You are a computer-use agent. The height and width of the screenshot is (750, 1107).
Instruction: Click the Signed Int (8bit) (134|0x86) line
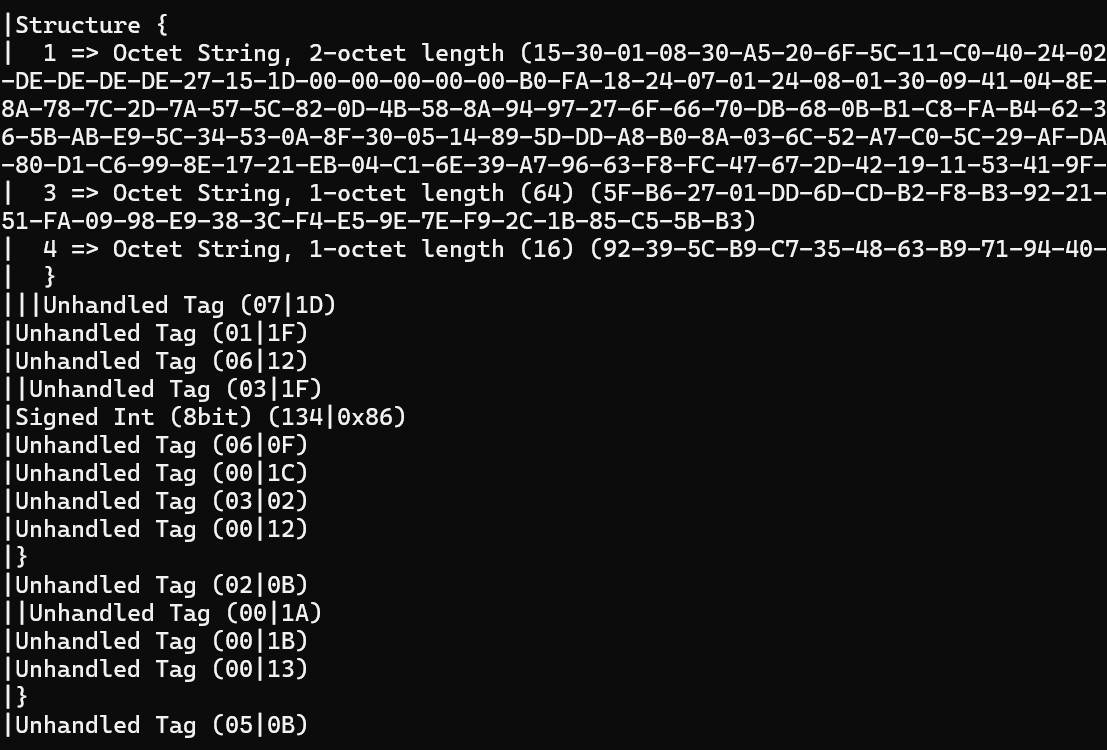[x=210, y=417]
